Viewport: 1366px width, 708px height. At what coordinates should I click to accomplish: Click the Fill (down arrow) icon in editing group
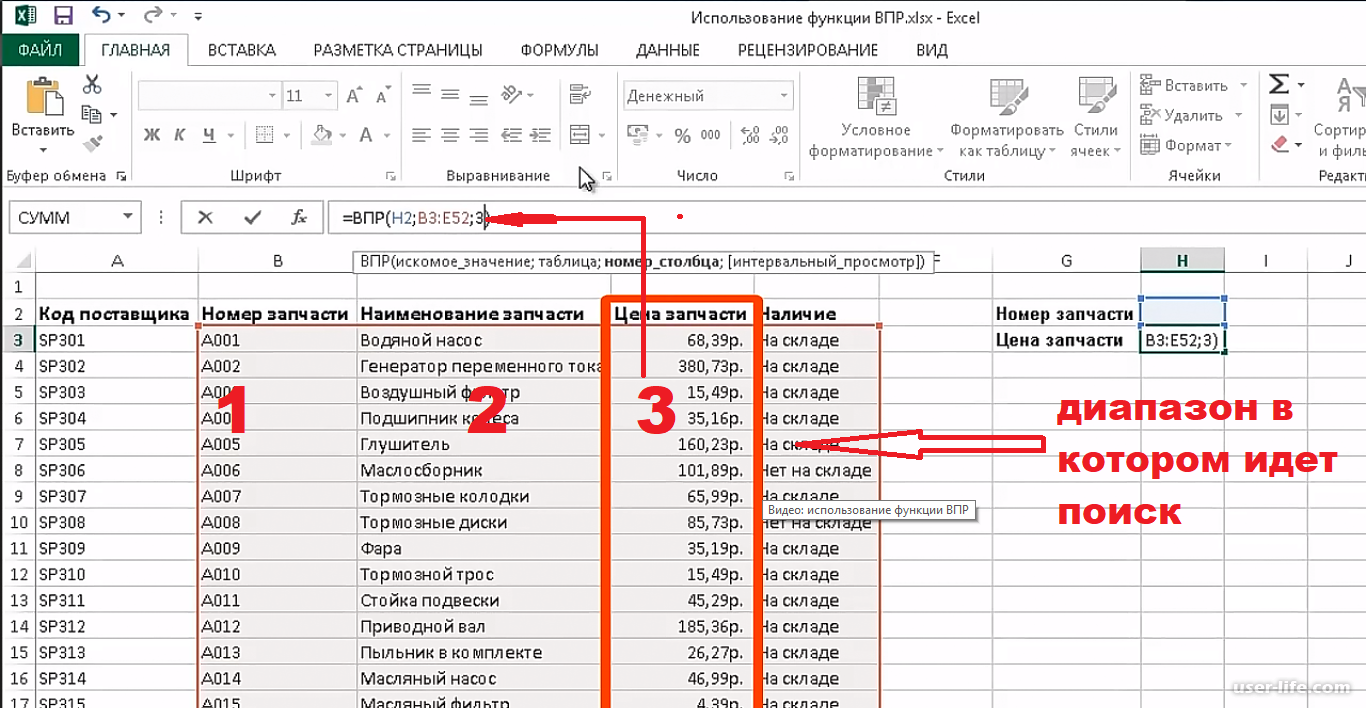[x=1279, y=114]
